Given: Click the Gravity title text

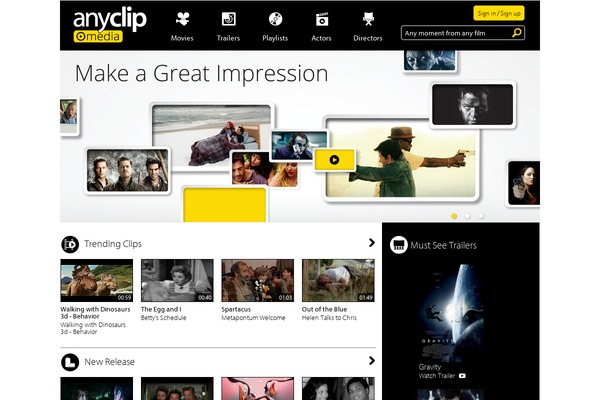Looking at the screenshot, I should [x=430, y=367].
